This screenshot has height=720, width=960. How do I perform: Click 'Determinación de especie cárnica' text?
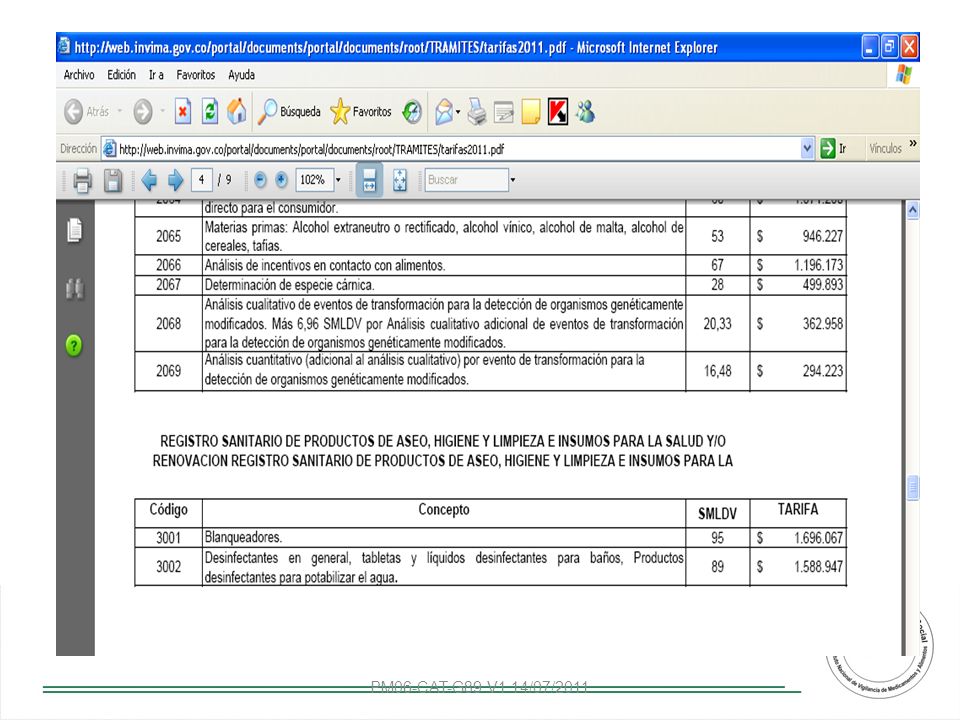click(289, 285)
